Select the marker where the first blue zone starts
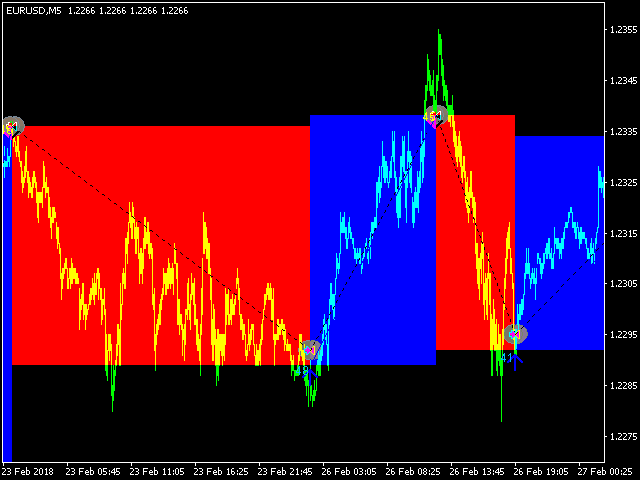The width and height of the screenshot is (640, 480). [311, 349]
